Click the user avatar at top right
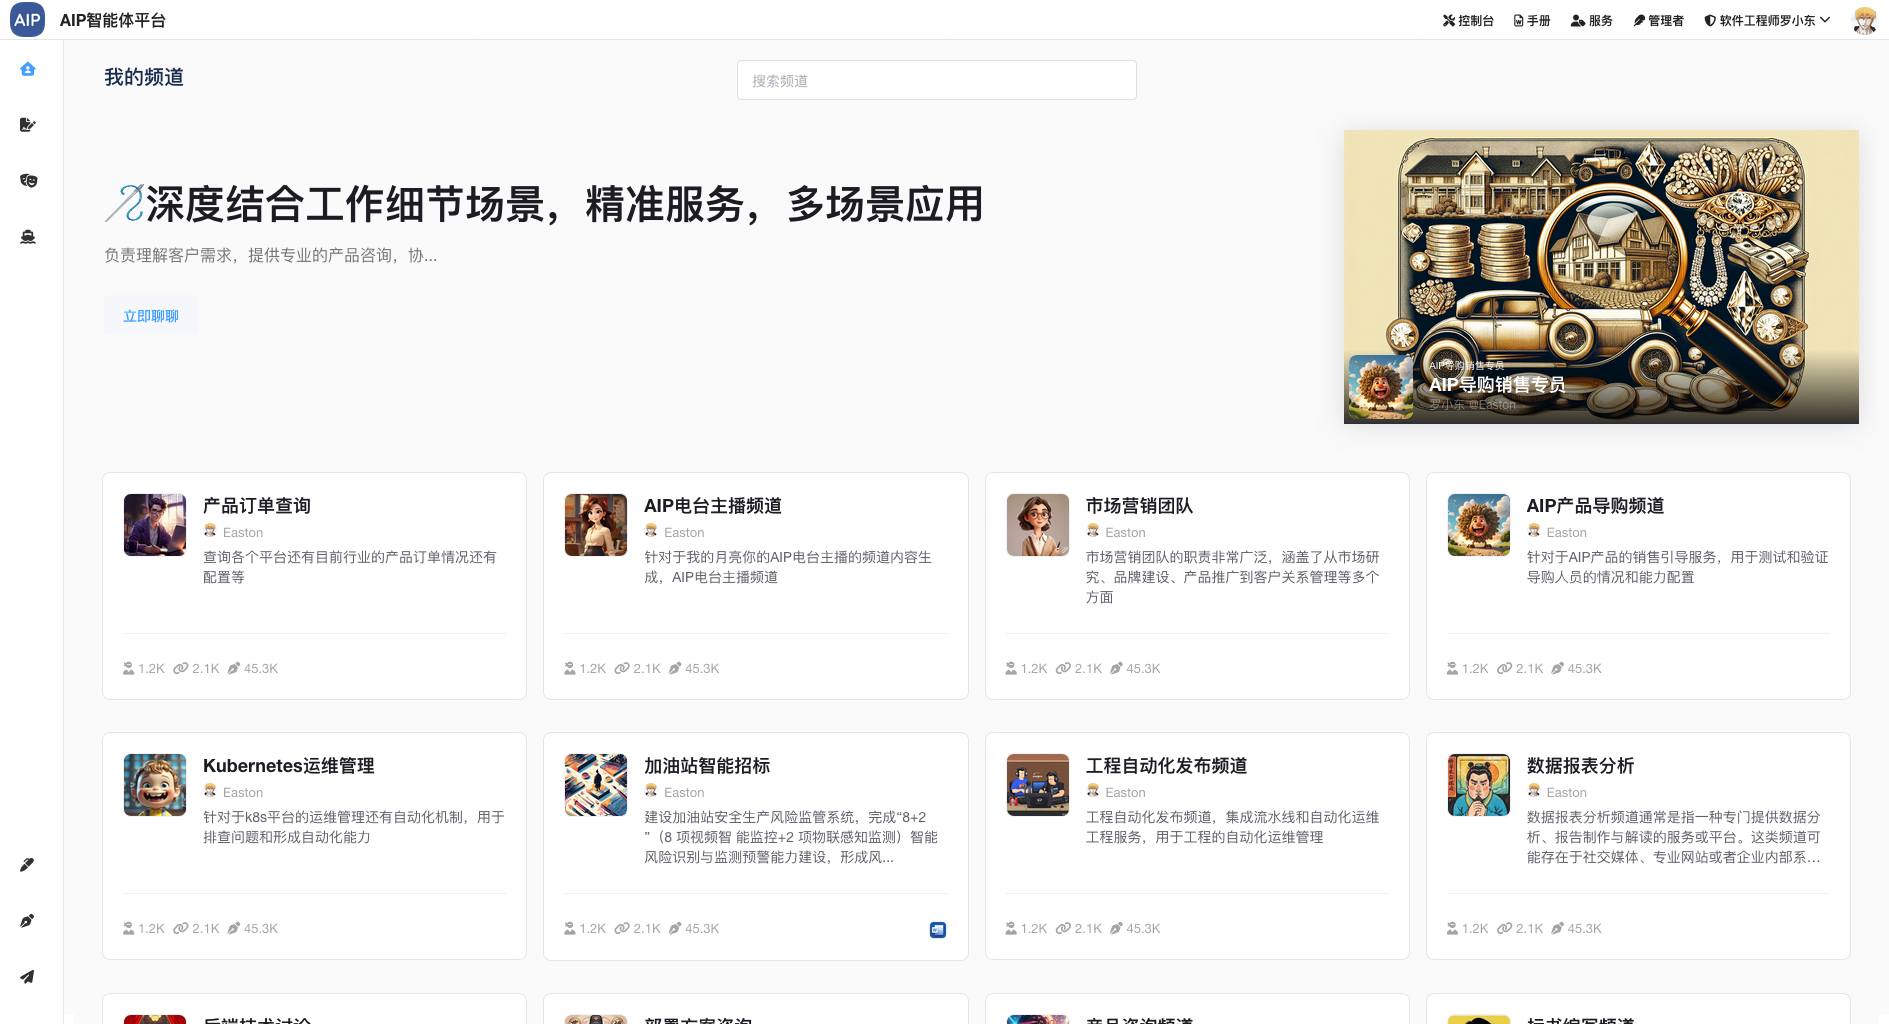The width and height of the screenshot is (1889, 1024). click(x=1864, y=20)
